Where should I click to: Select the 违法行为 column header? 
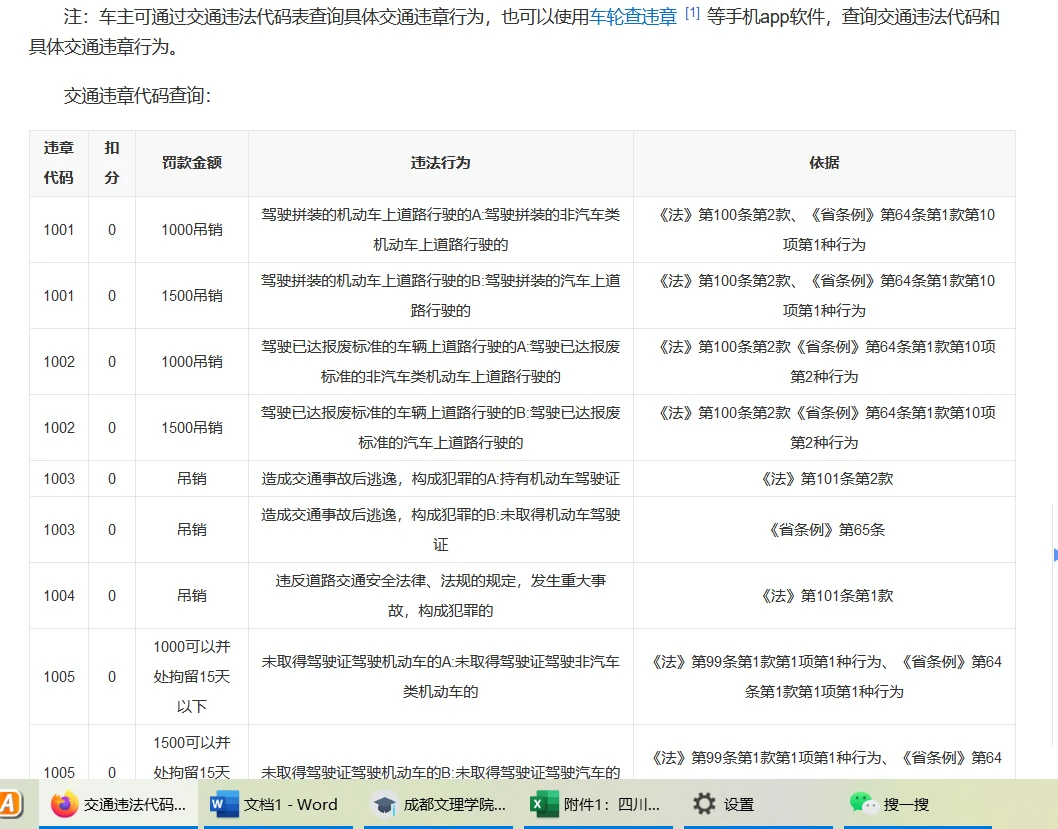click(440, 163)
